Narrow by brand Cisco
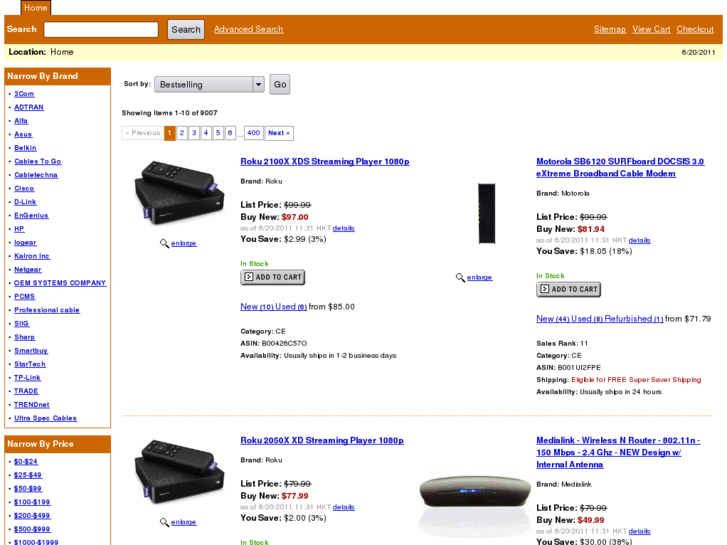Image resolution: width=727 pixels, height=545 pixels. point(24,188)
